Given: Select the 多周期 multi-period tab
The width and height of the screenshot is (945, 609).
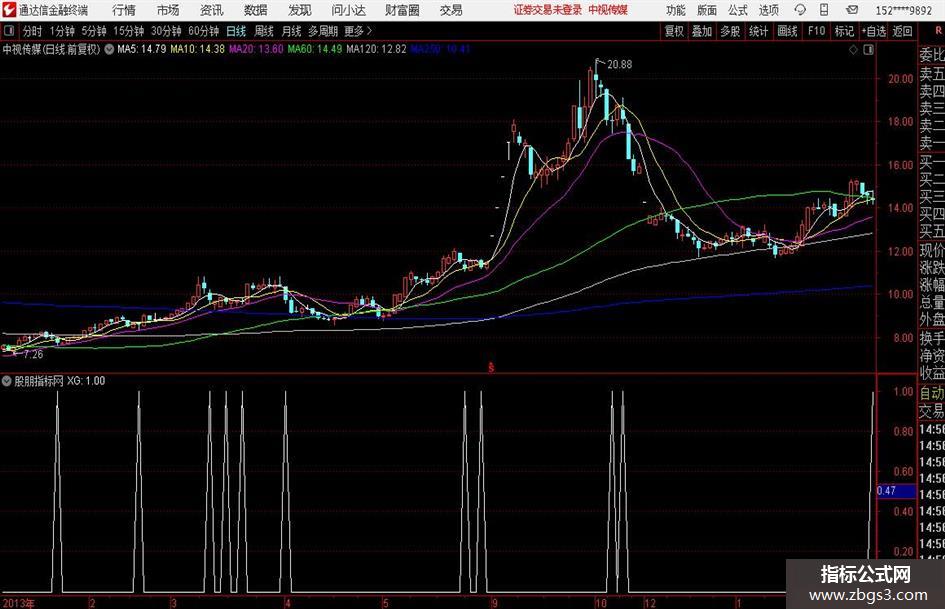Looking at the screenshot, I should pos(323,31).
